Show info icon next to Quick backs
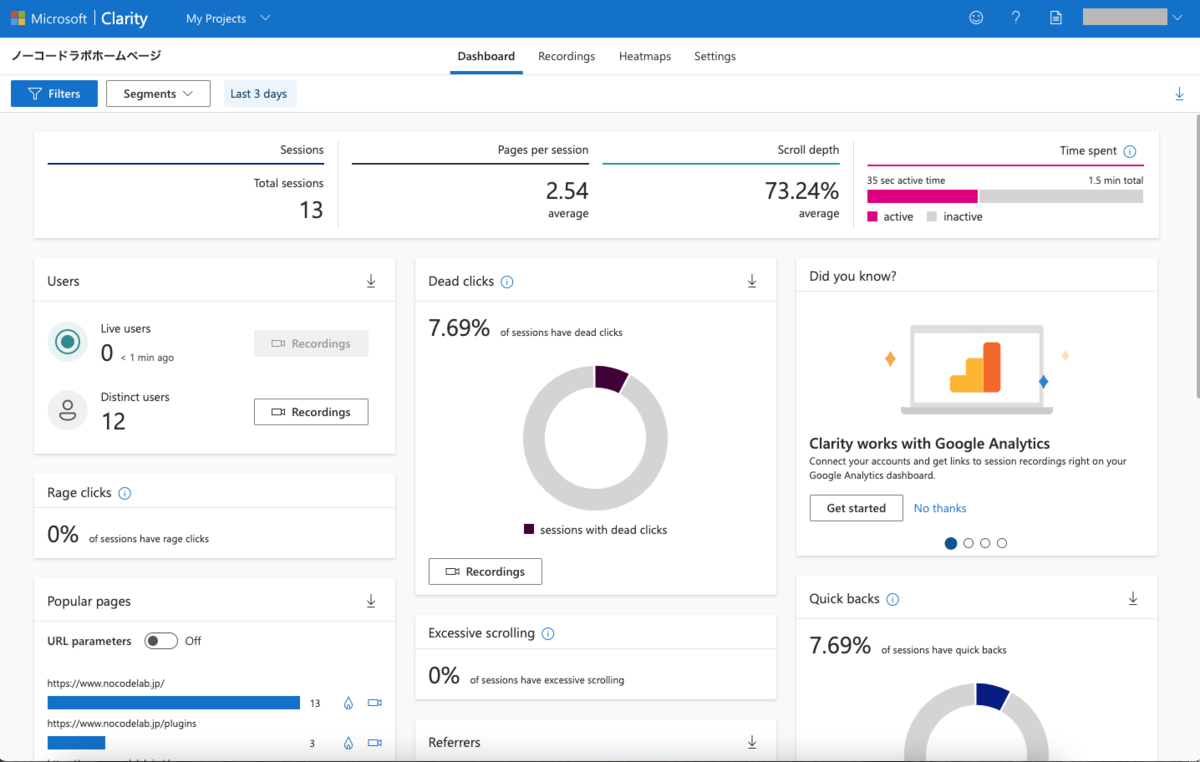The height and width of the screenshot is (762, 1200). click(x=893, y=599)
